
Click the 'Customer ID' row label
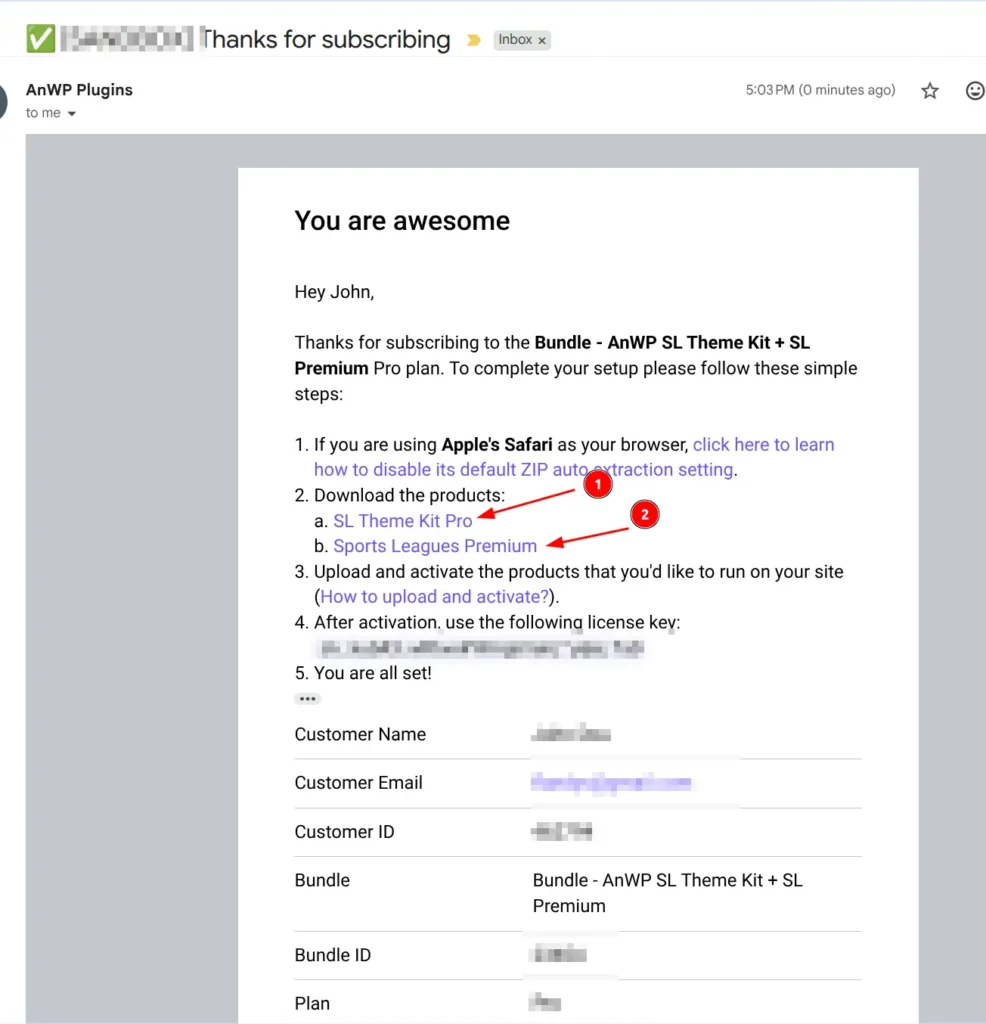tap(344, 831)
